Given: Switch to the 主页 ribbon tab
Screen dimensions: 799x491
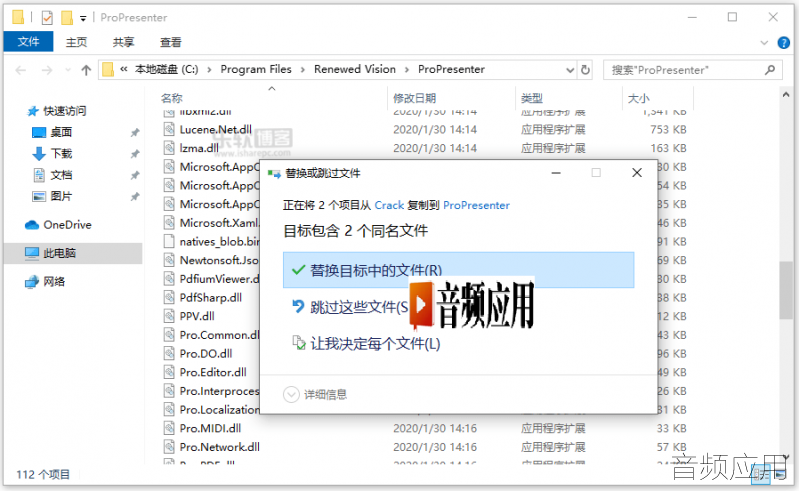Looking at the screenshot, I should point(76,42).
